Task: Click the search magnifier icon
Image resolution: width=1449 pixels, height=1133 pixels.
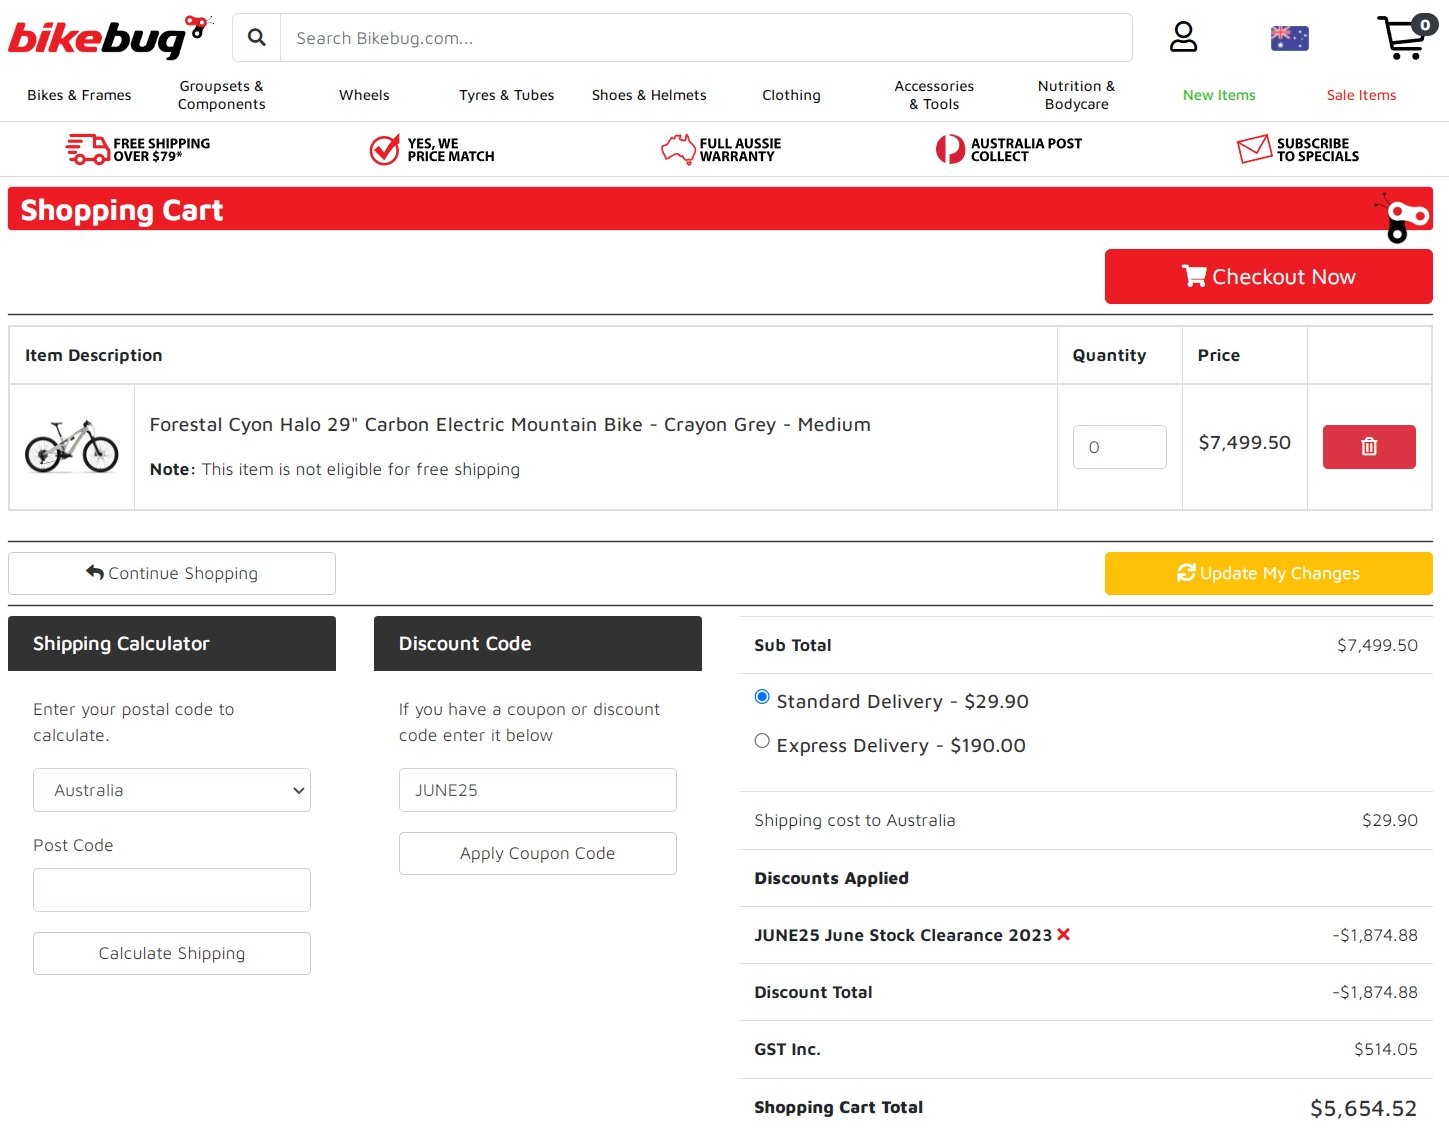Action: pyautogui.click(x=257, y=38)
